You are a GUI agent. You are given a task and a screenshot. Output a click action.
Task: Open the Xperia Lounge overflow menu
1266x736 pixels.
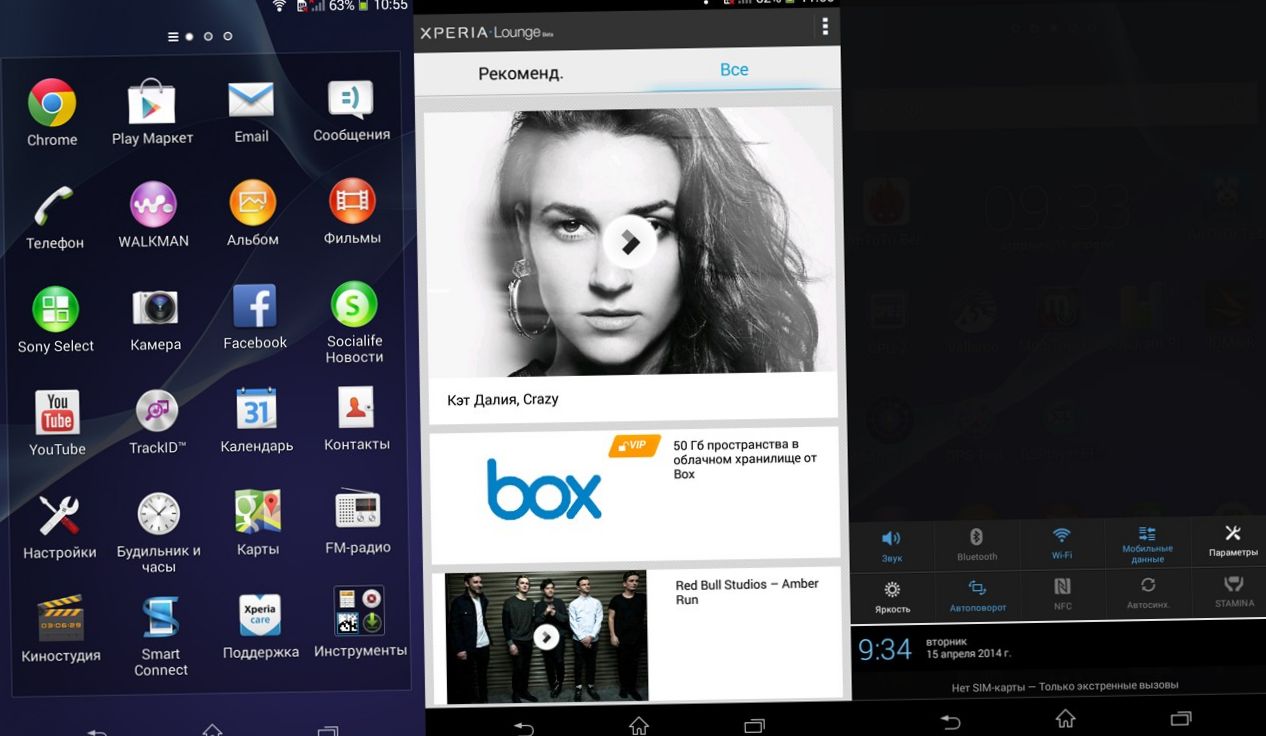[825, 27]
